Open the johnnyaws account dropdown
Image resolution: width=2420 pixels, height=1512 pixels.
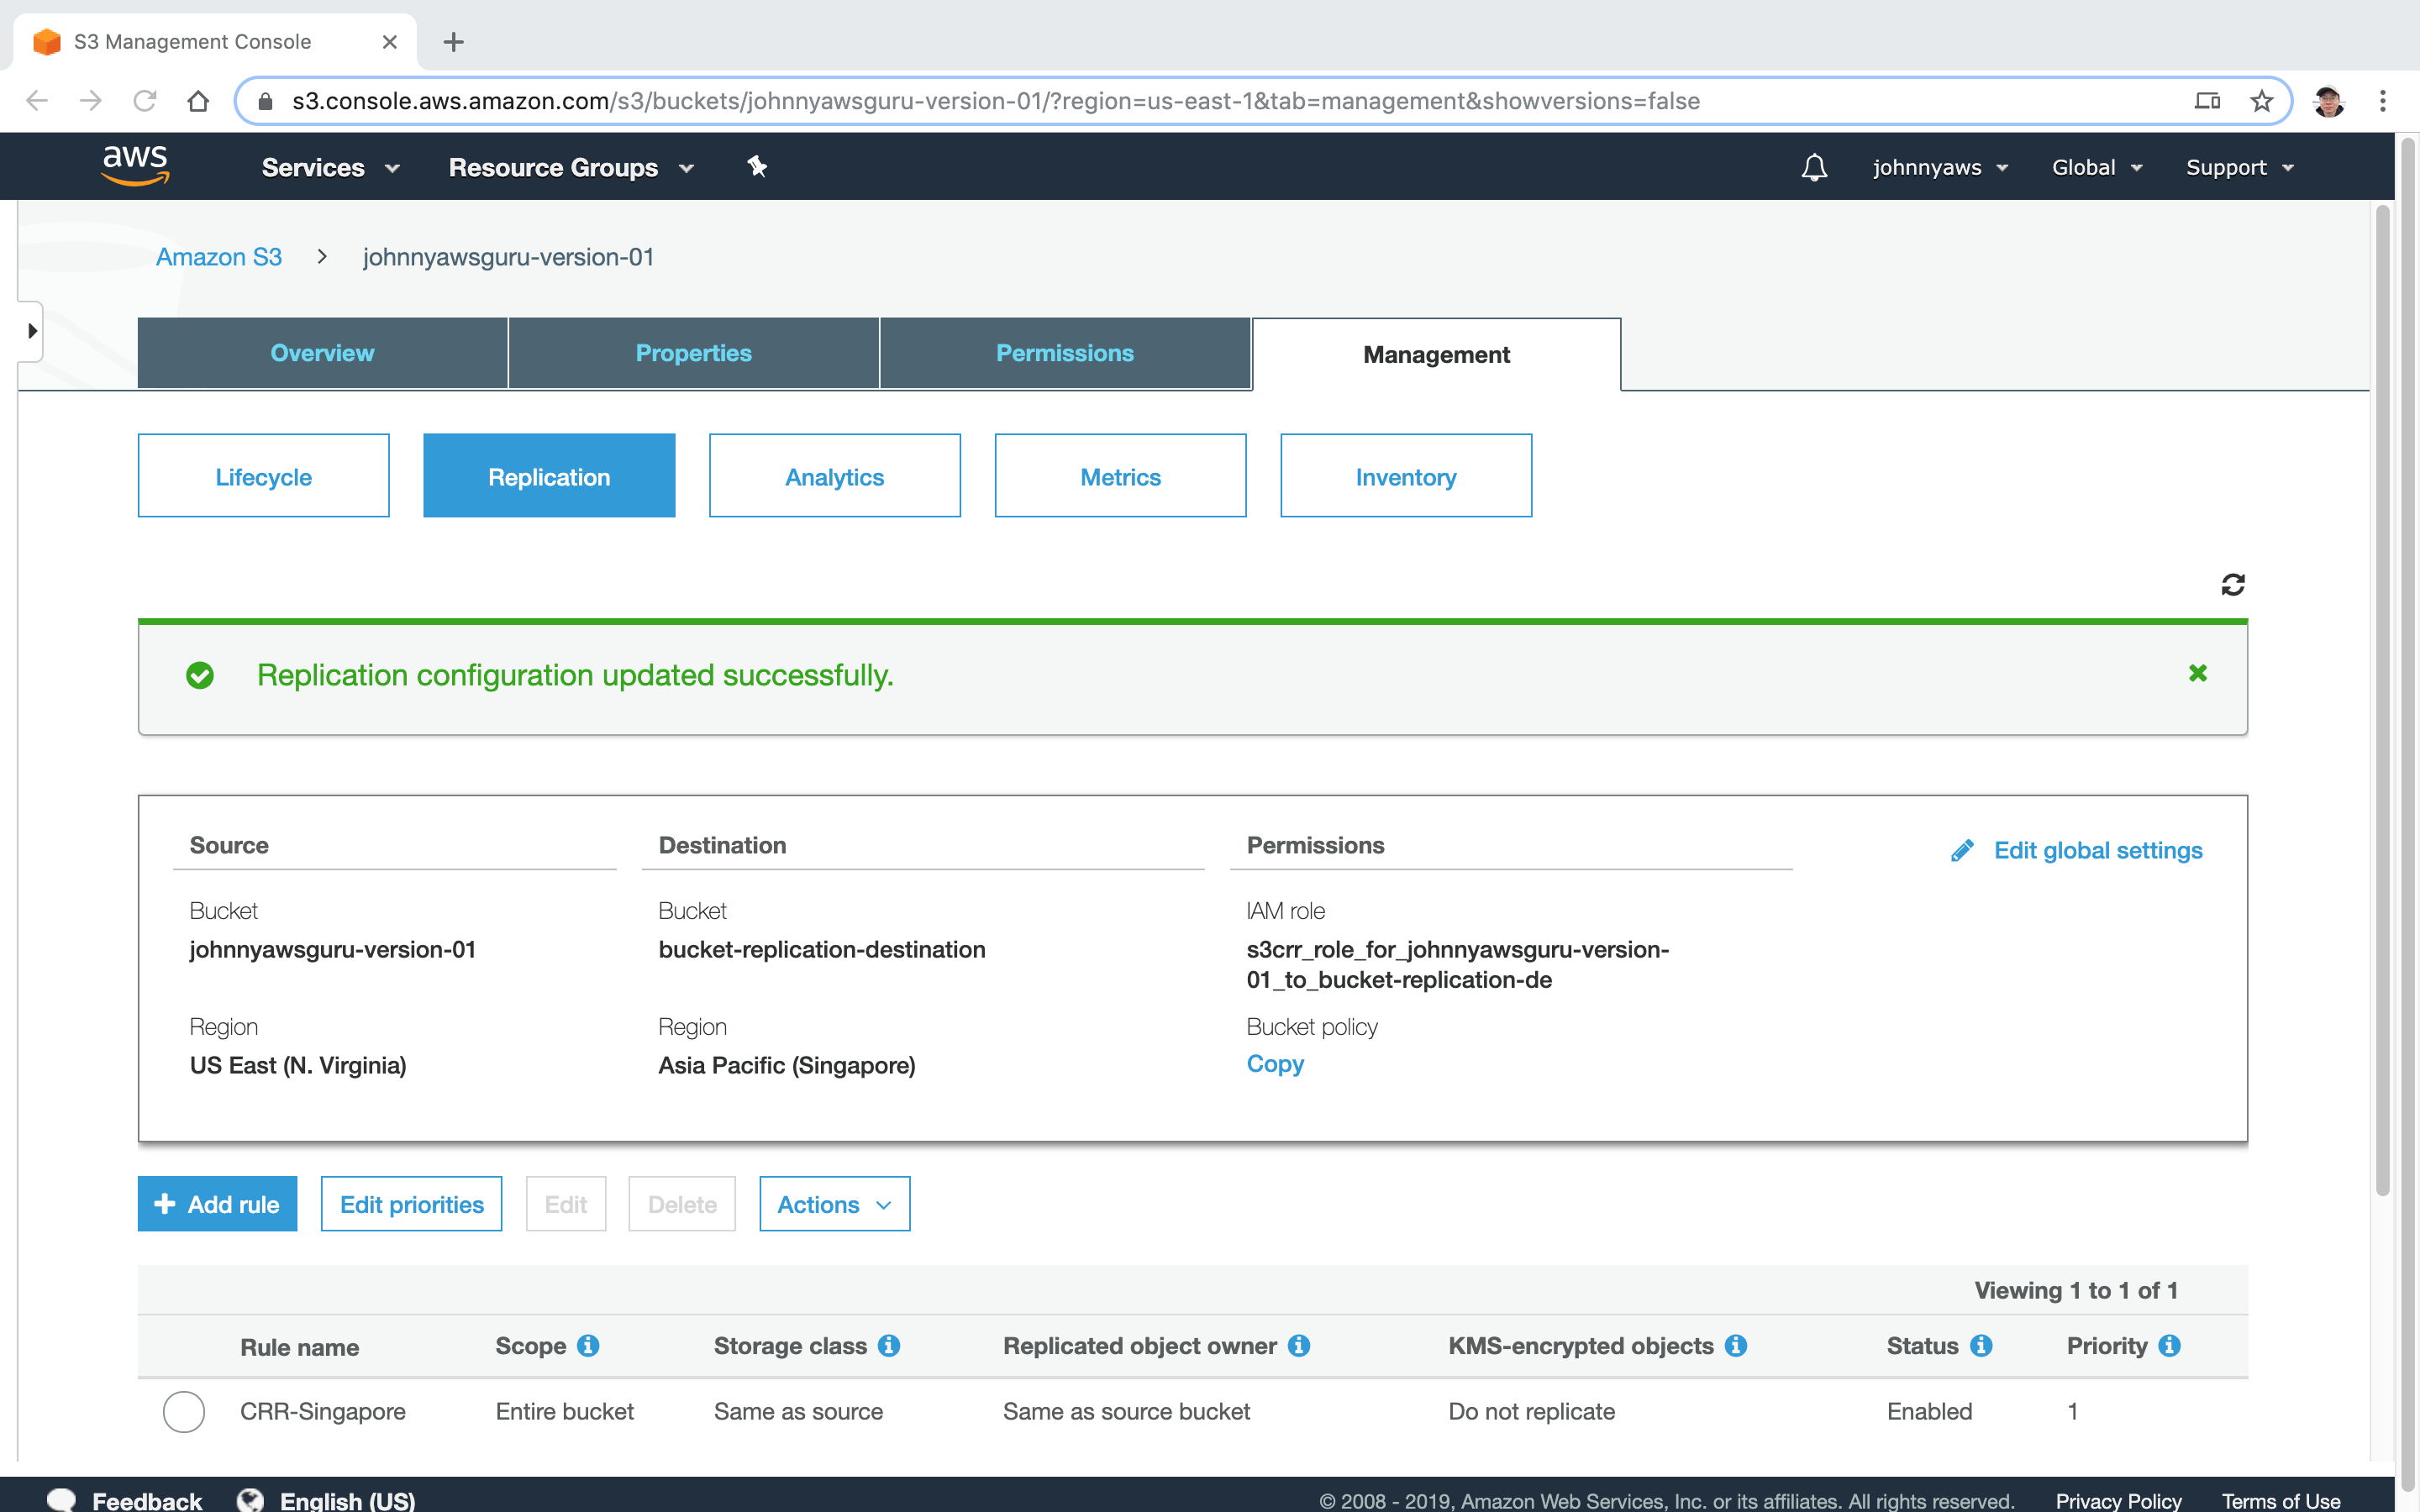pyautogui.click(x=1940, y=168)
